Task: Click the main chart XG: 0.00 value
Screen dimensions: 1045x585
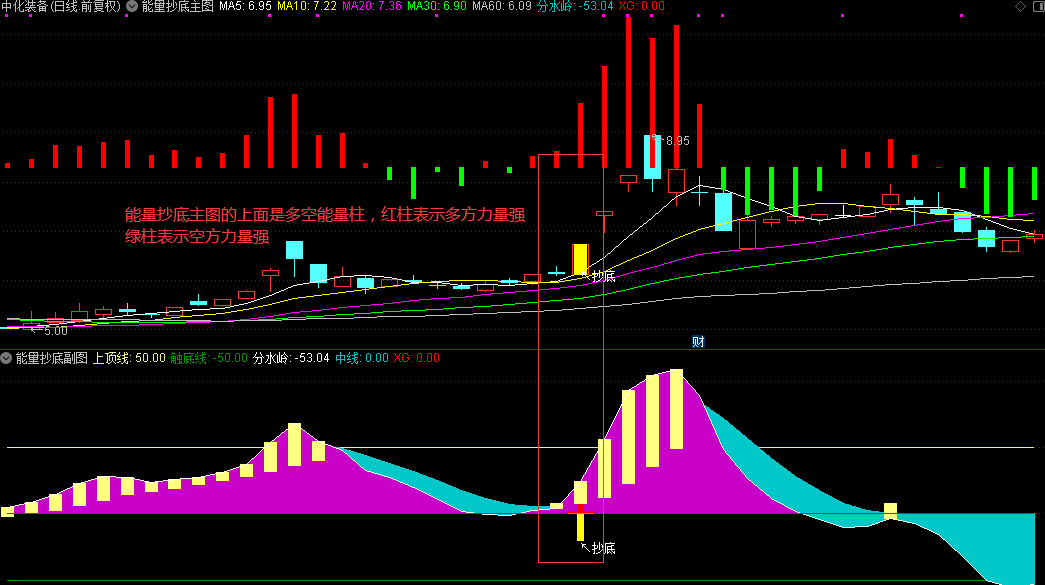Action: pyautogui.click(x=641, y=6)
